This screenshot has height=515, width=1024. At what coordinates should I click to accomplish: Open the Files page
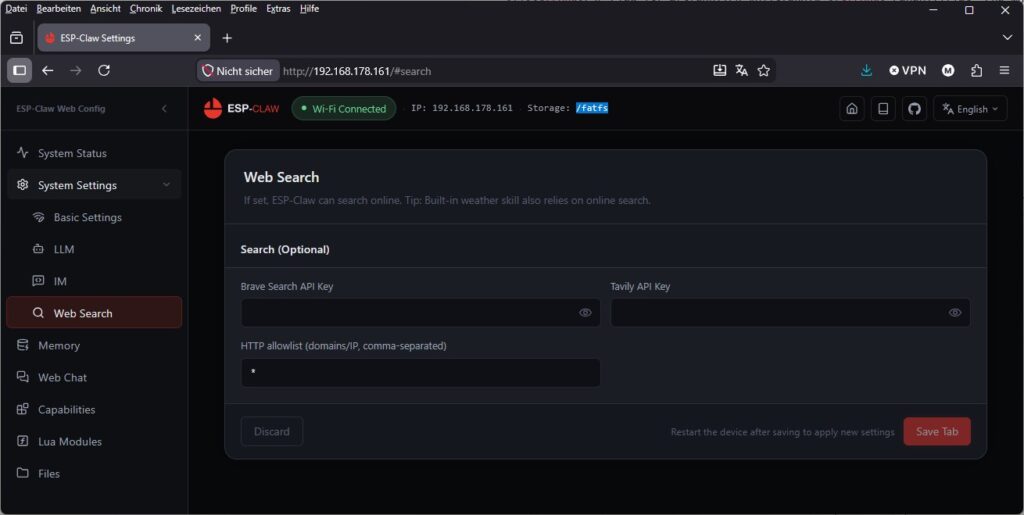94,473
